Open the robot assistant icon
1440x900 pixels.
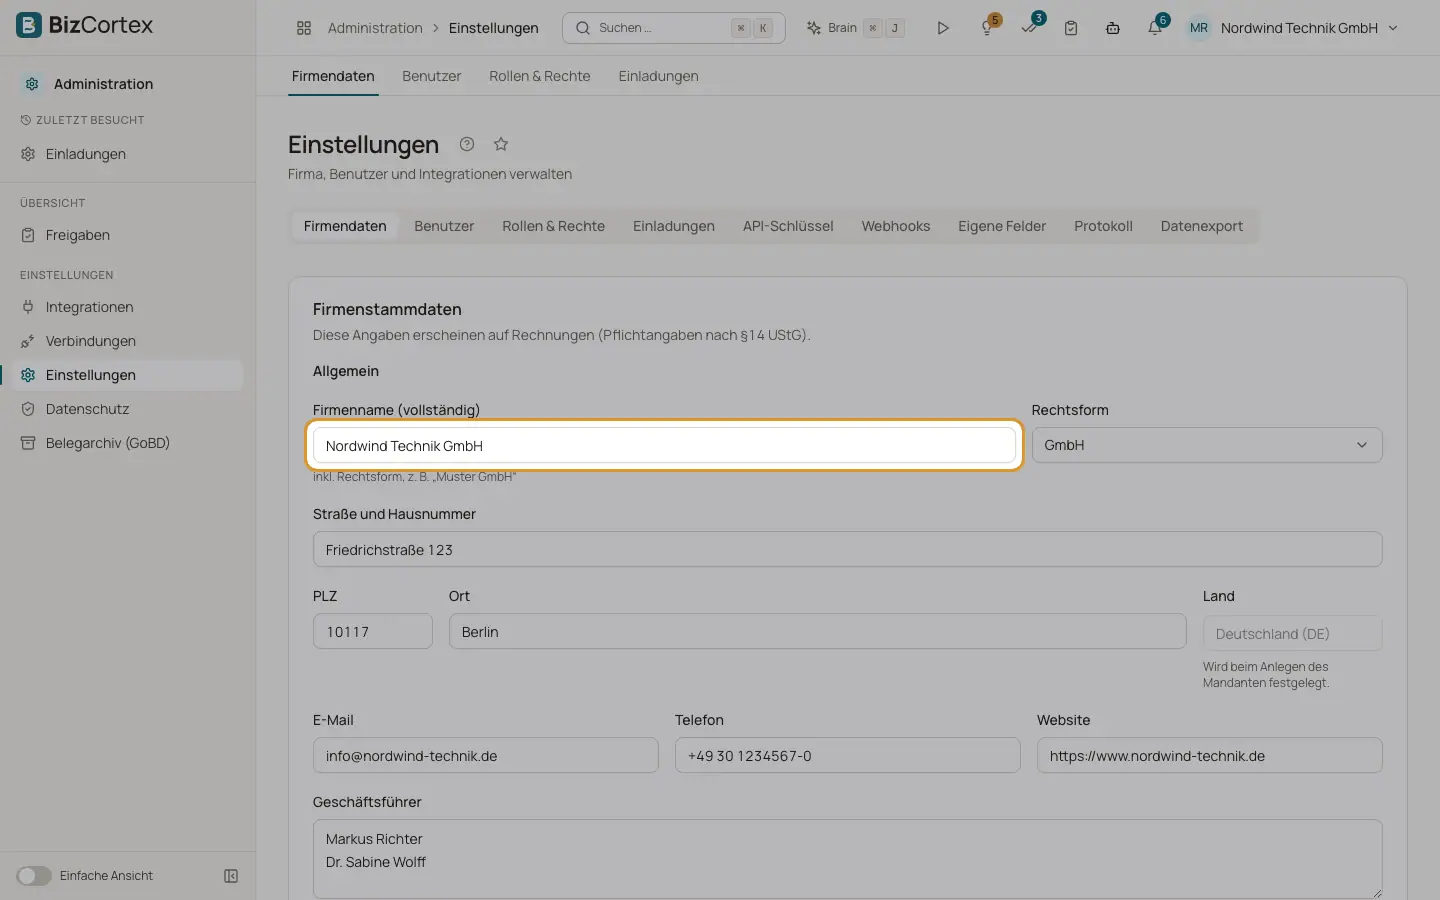[x=1113, y=28]
